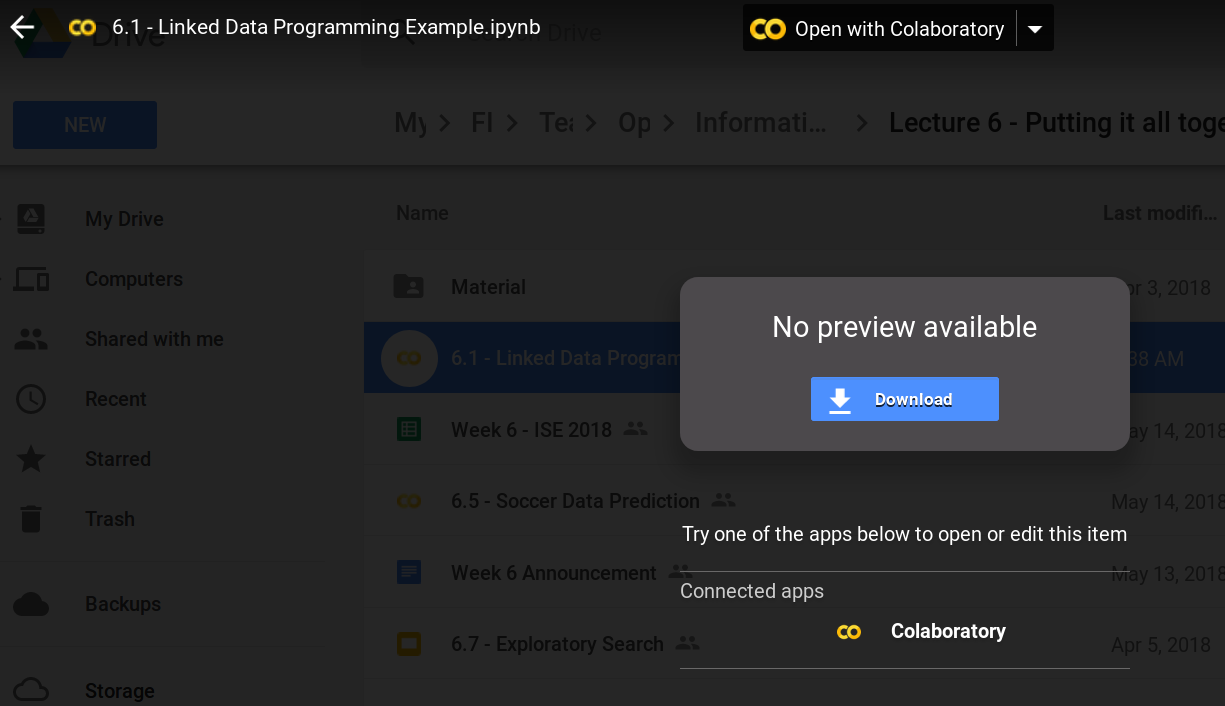Click the Open with Colaboratory button
The height and width of the screenshot is (706, 1225).
click(x=879, y=29)
